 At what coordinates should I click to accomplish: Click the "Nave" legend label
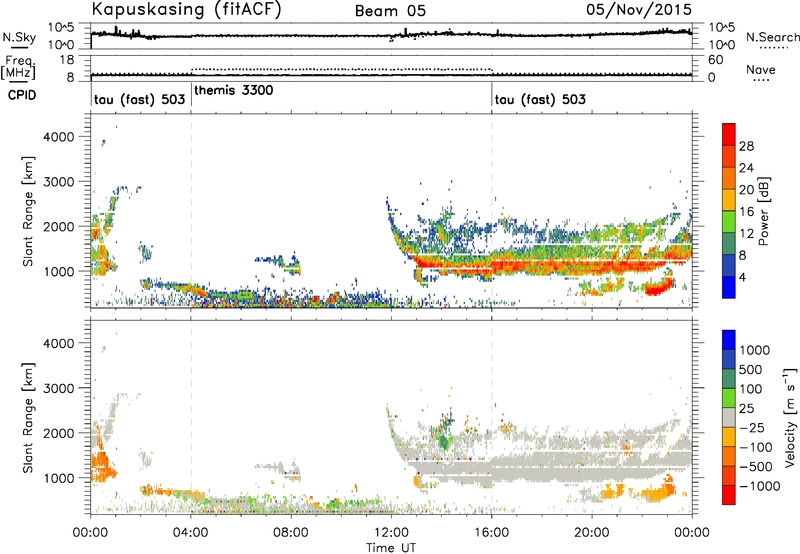(x=761, y=69)
